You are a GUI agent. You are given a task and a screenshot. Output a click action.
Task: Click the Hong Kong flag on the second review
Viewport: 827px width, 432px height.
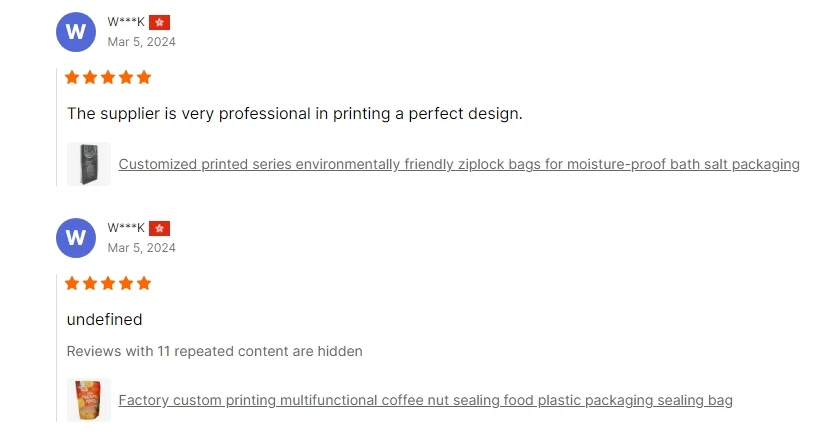point(160,228)
